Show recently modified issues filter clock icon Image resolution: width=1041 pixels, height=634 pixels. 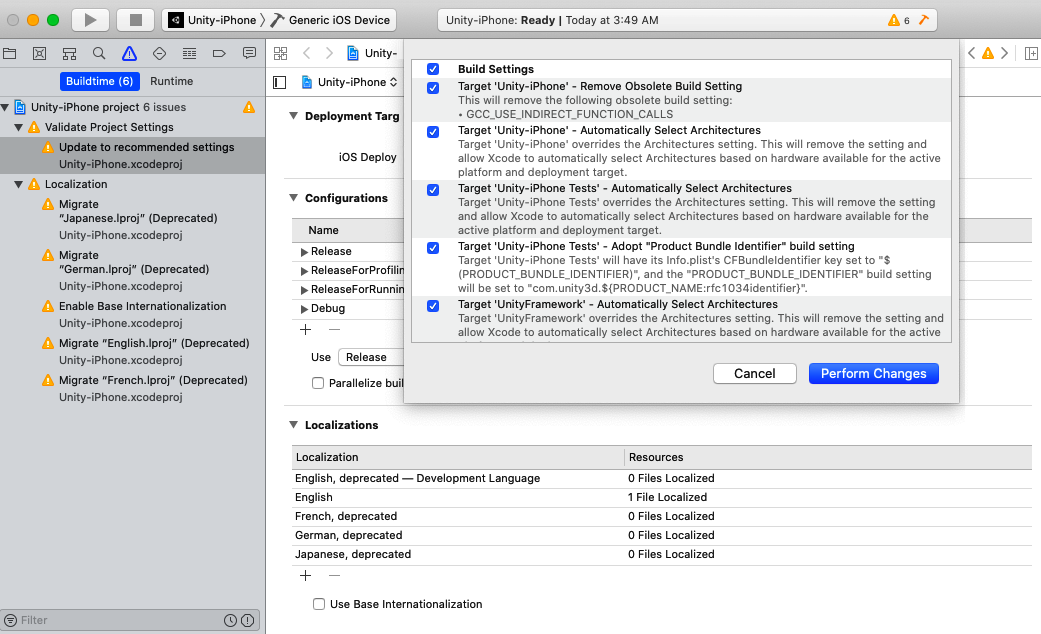tap(230, 620)
